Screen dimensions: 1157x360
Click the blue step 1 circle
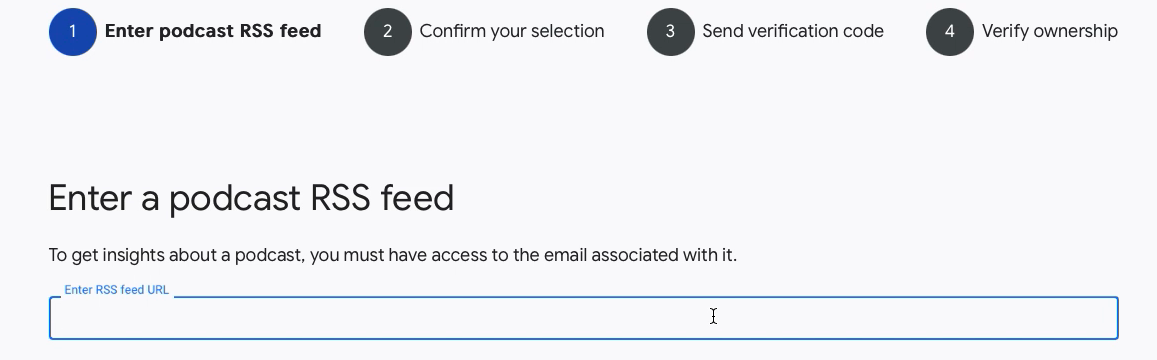click(72, 32)
